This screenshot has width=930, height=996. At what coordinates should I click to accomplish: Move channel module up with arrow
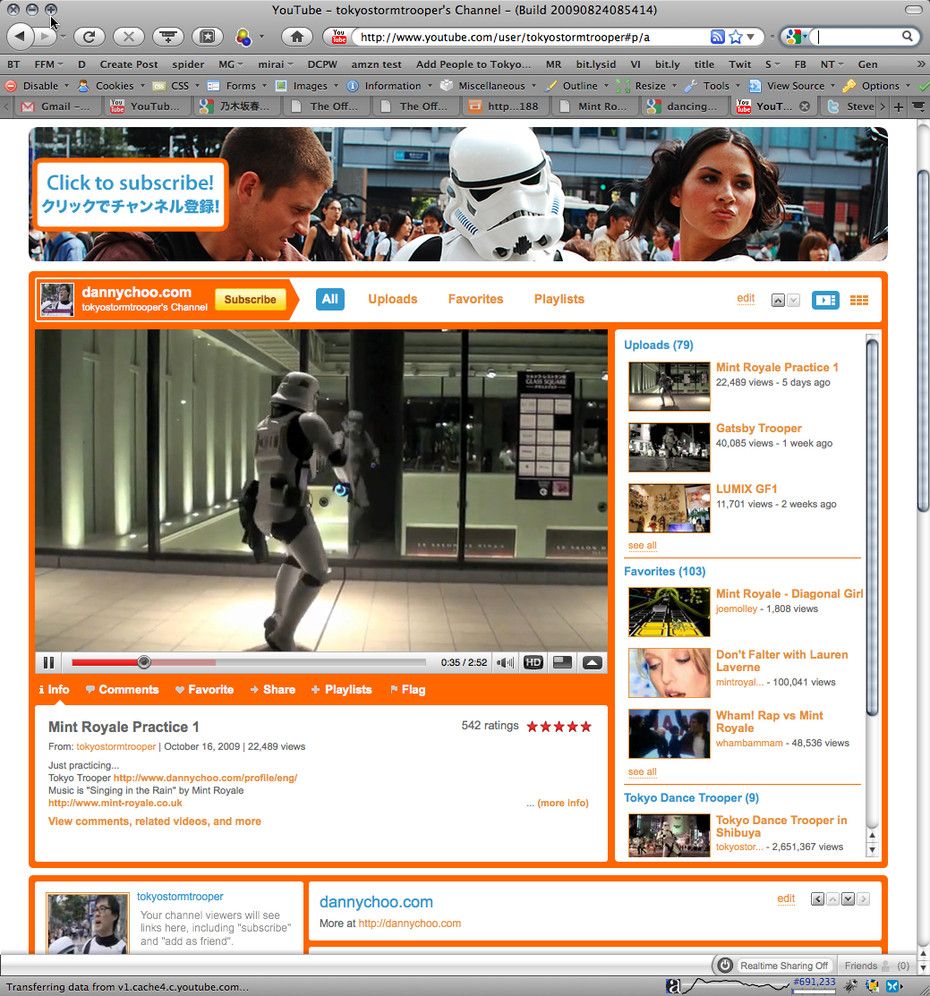[x=778, y=300]
